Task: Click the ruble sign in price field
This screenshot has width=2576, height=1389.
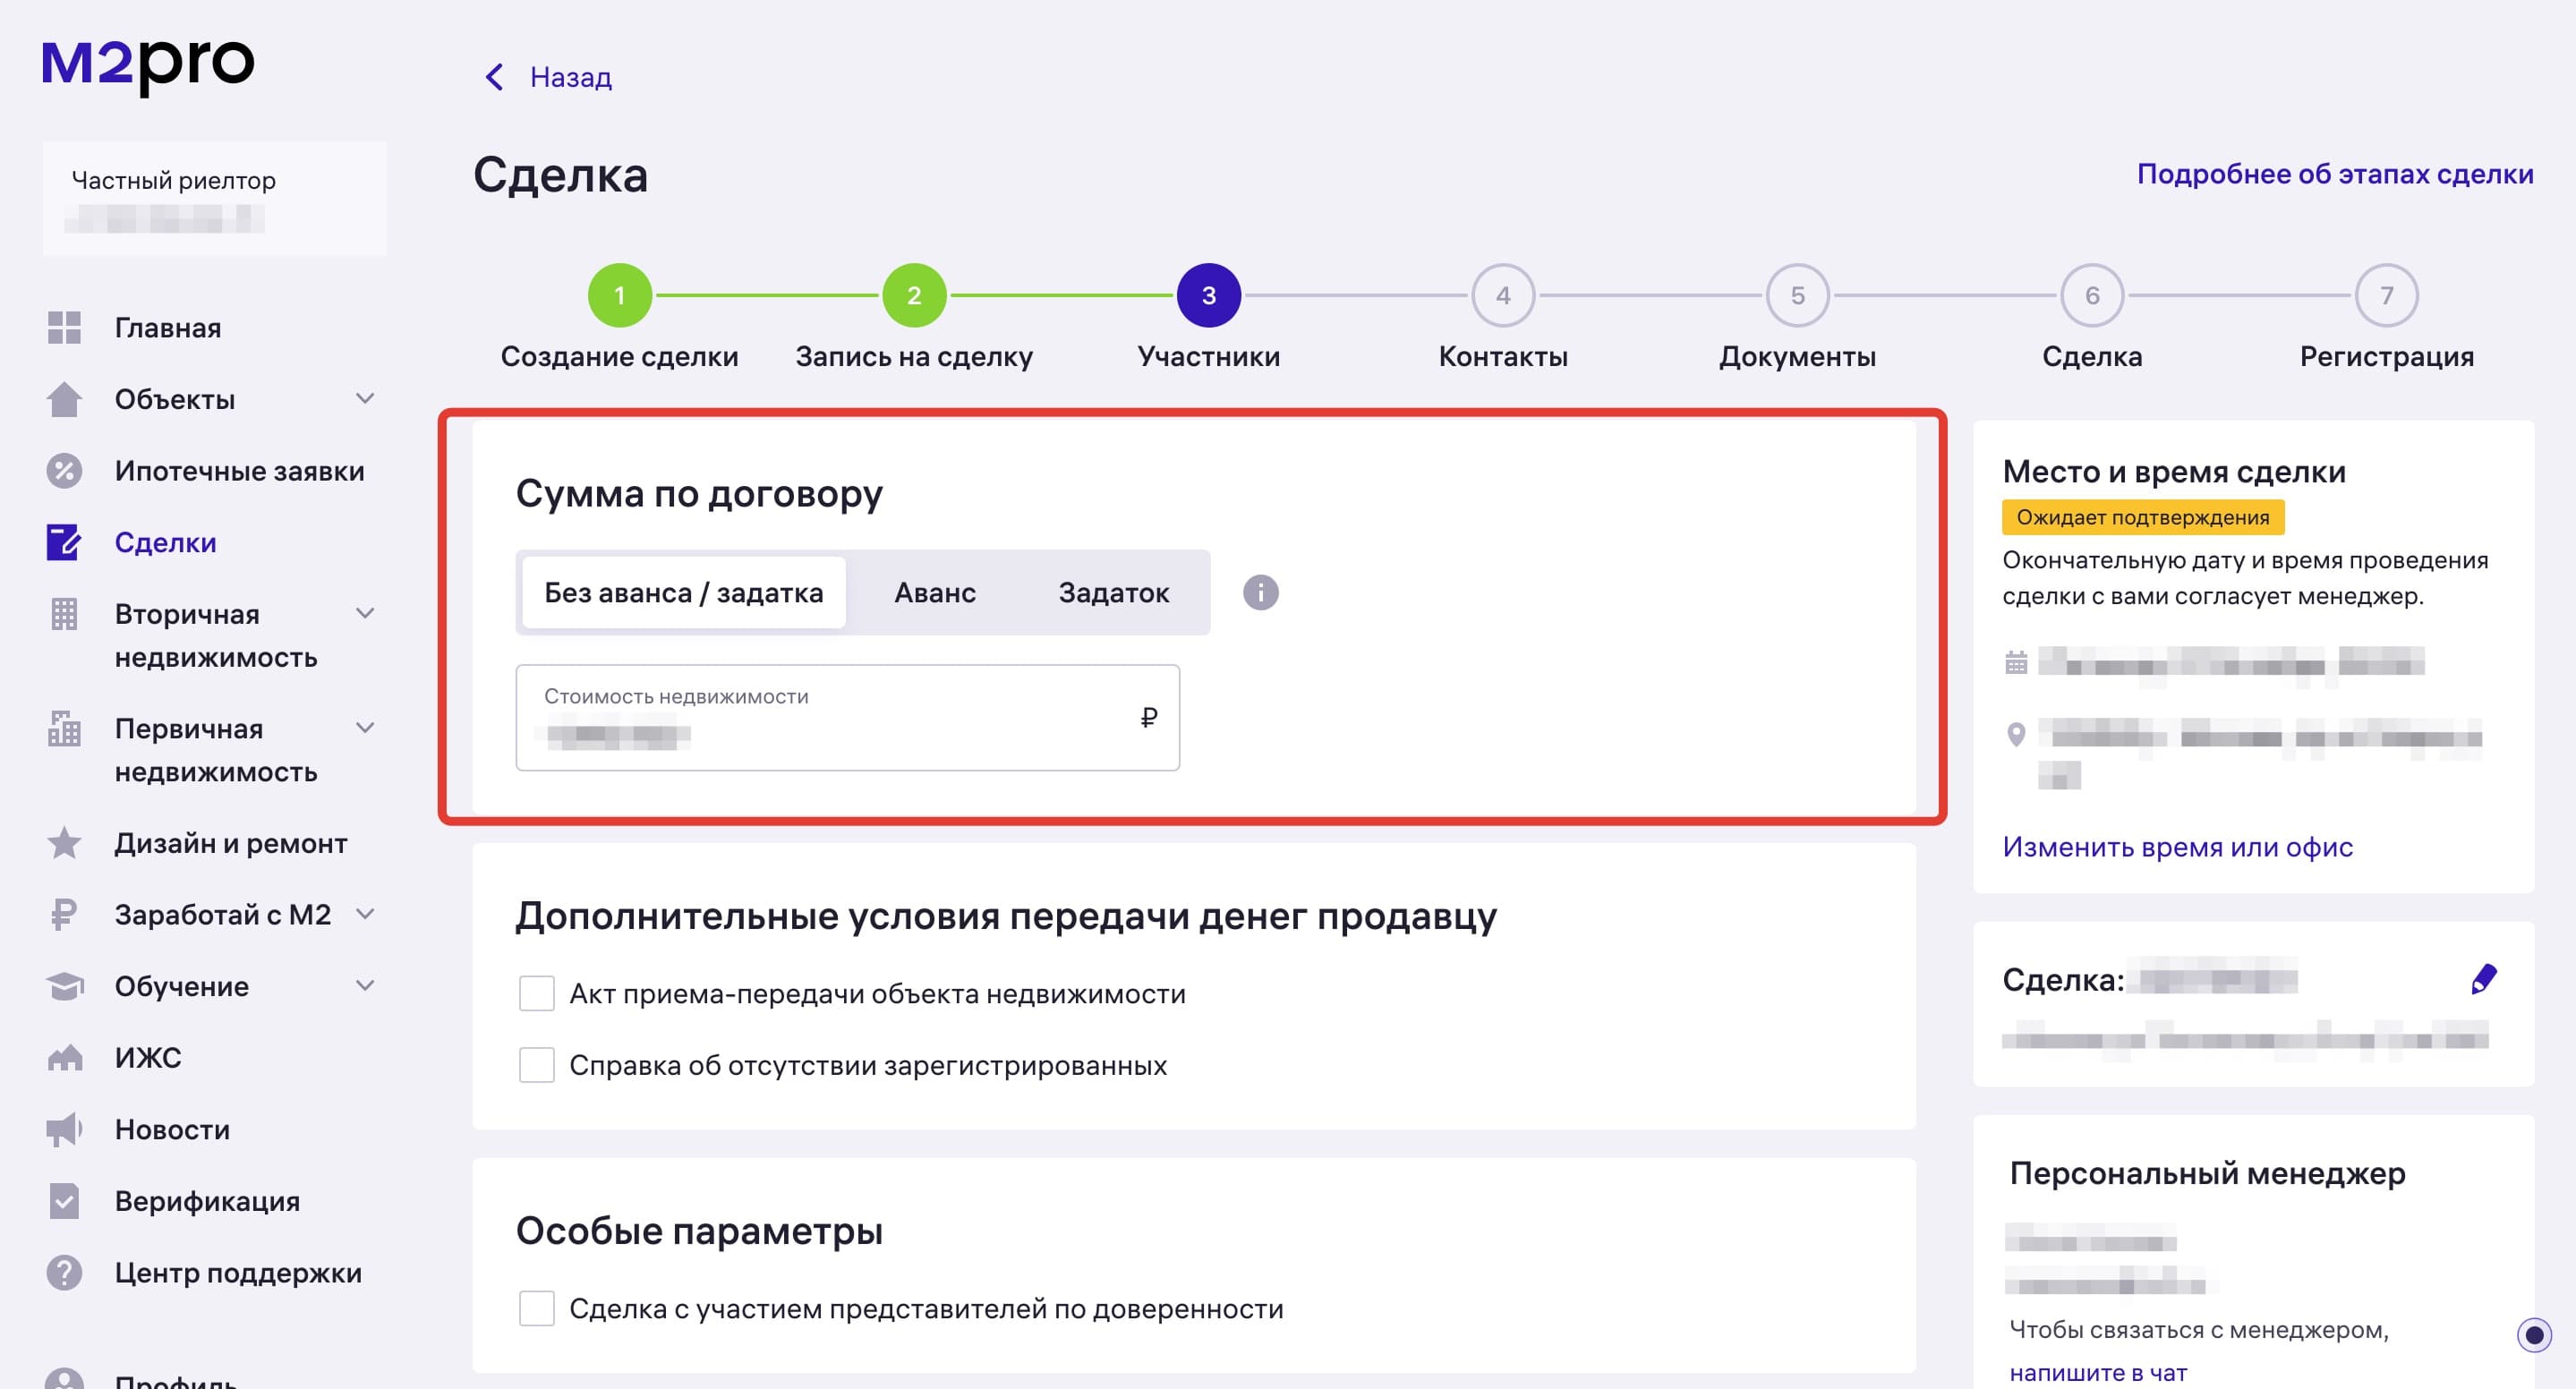Action: (x=1149, y=717)
